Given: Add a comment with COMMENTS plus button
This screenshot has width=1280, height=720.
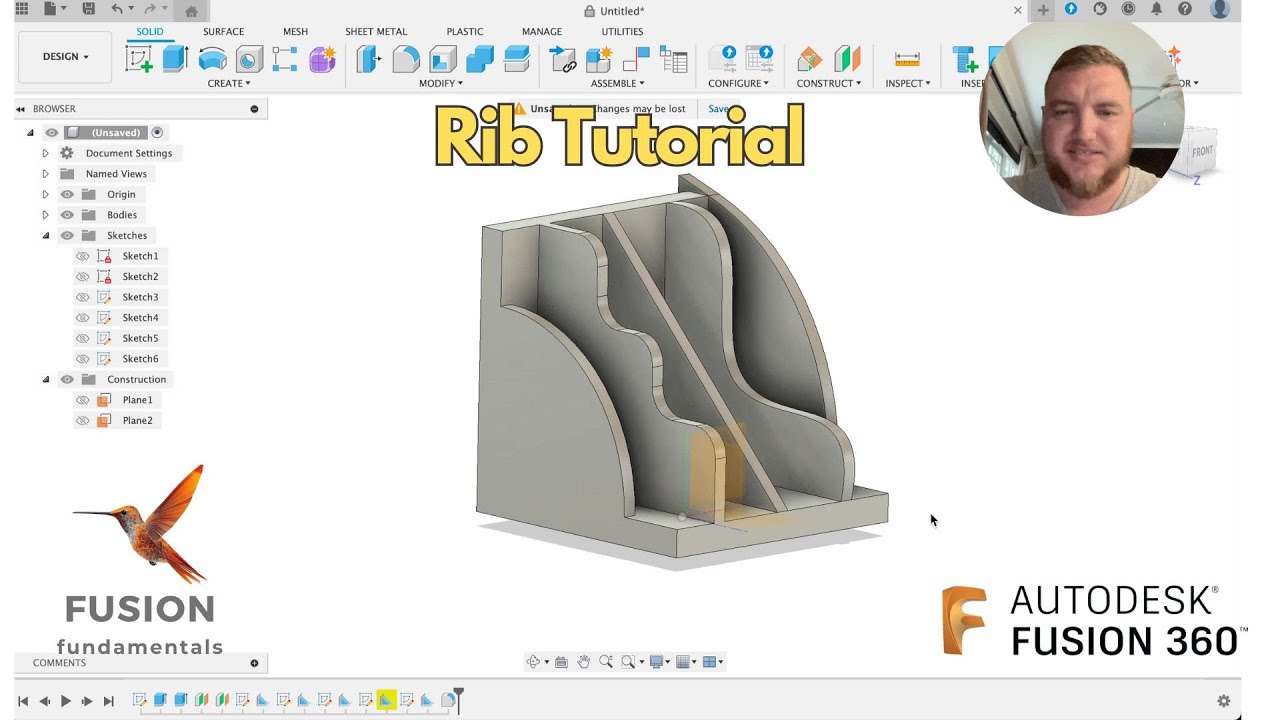Looking at the screenshot, I should [x=254, y=663].
